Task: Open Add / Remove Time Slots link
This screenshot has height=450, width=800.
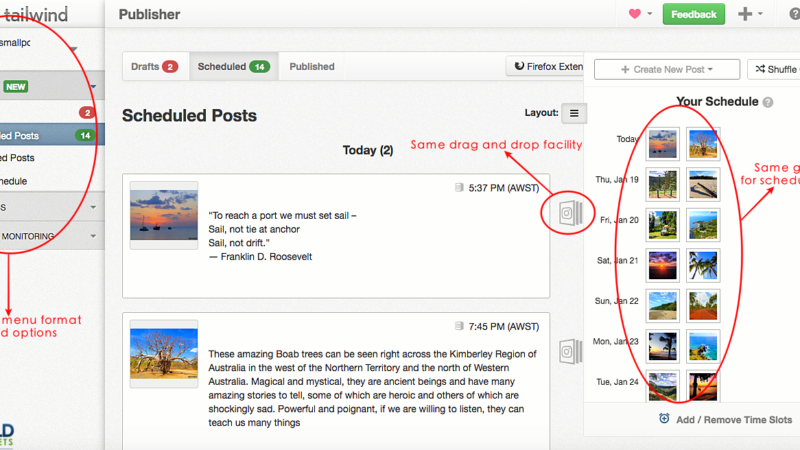Action: pos(736,420)
